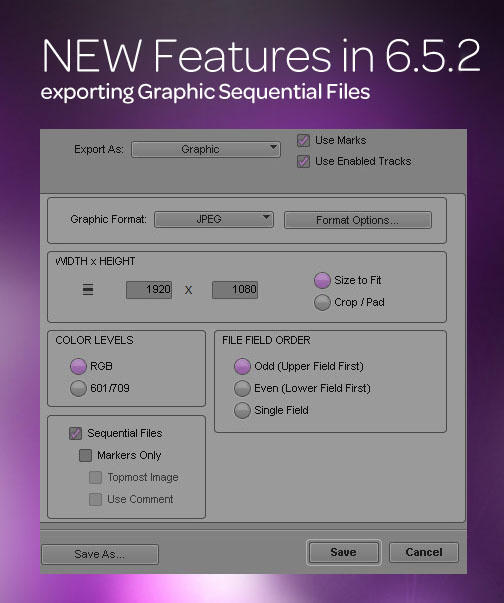Cancel the export settings dialog
This screenshot has height=603, width=504.
424,552
